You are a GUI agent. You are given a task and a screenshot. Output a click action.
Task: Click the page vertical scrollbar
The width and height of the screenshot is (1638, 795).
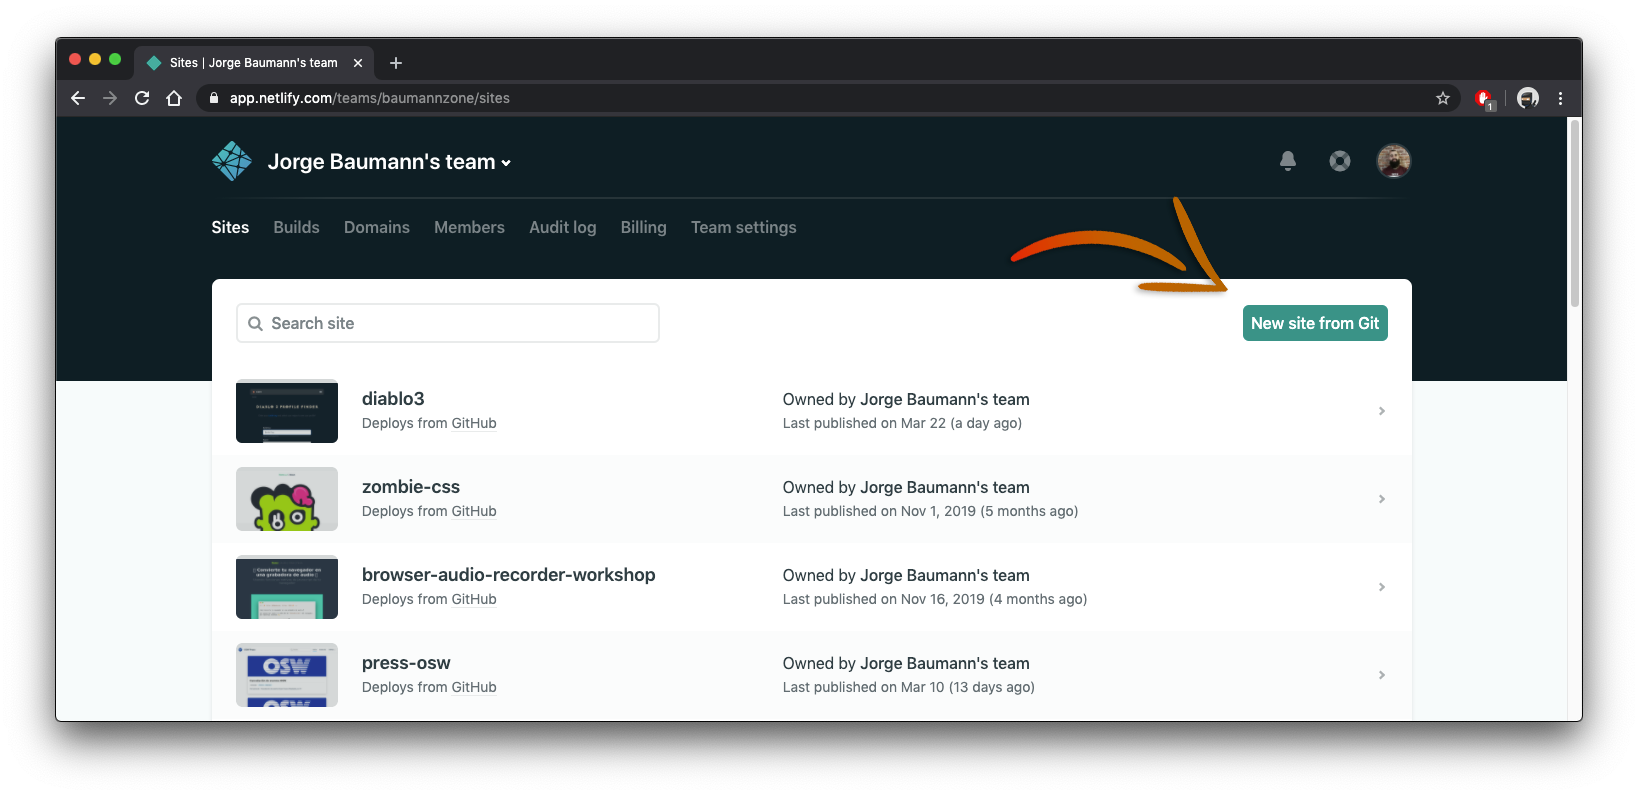pyautogui.click(x=1575, y=213)
